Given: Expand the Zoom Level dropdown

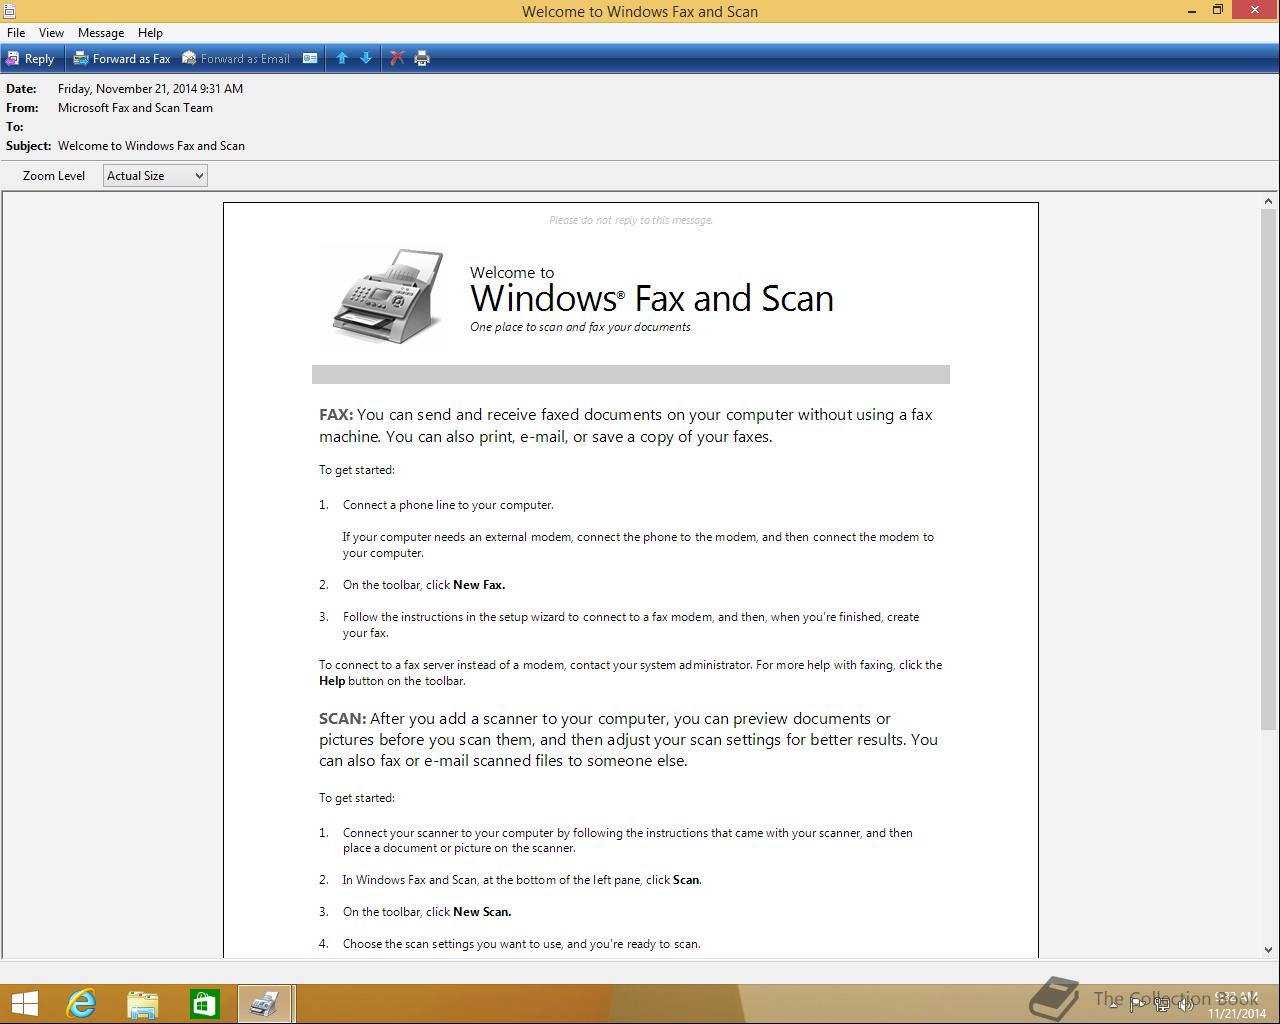Looking at the screenshot, I should (x=155, y=175).
